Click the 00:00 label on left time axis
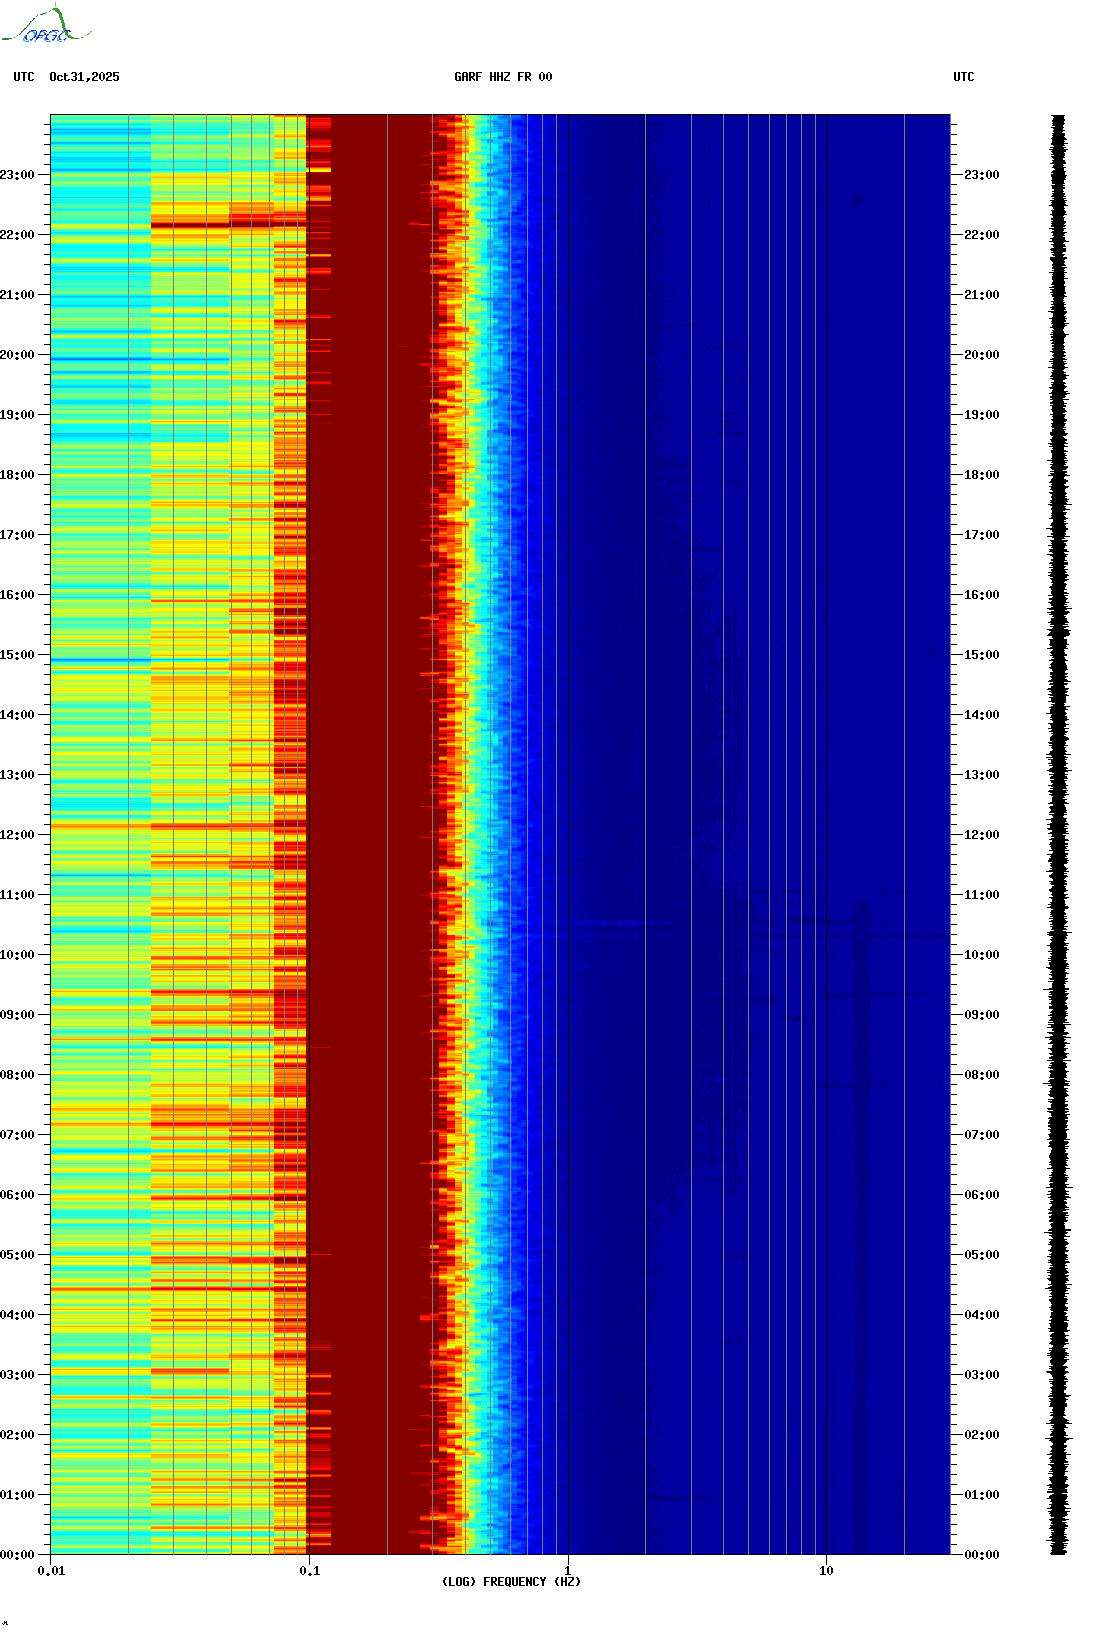 [x=18, y=1555]
